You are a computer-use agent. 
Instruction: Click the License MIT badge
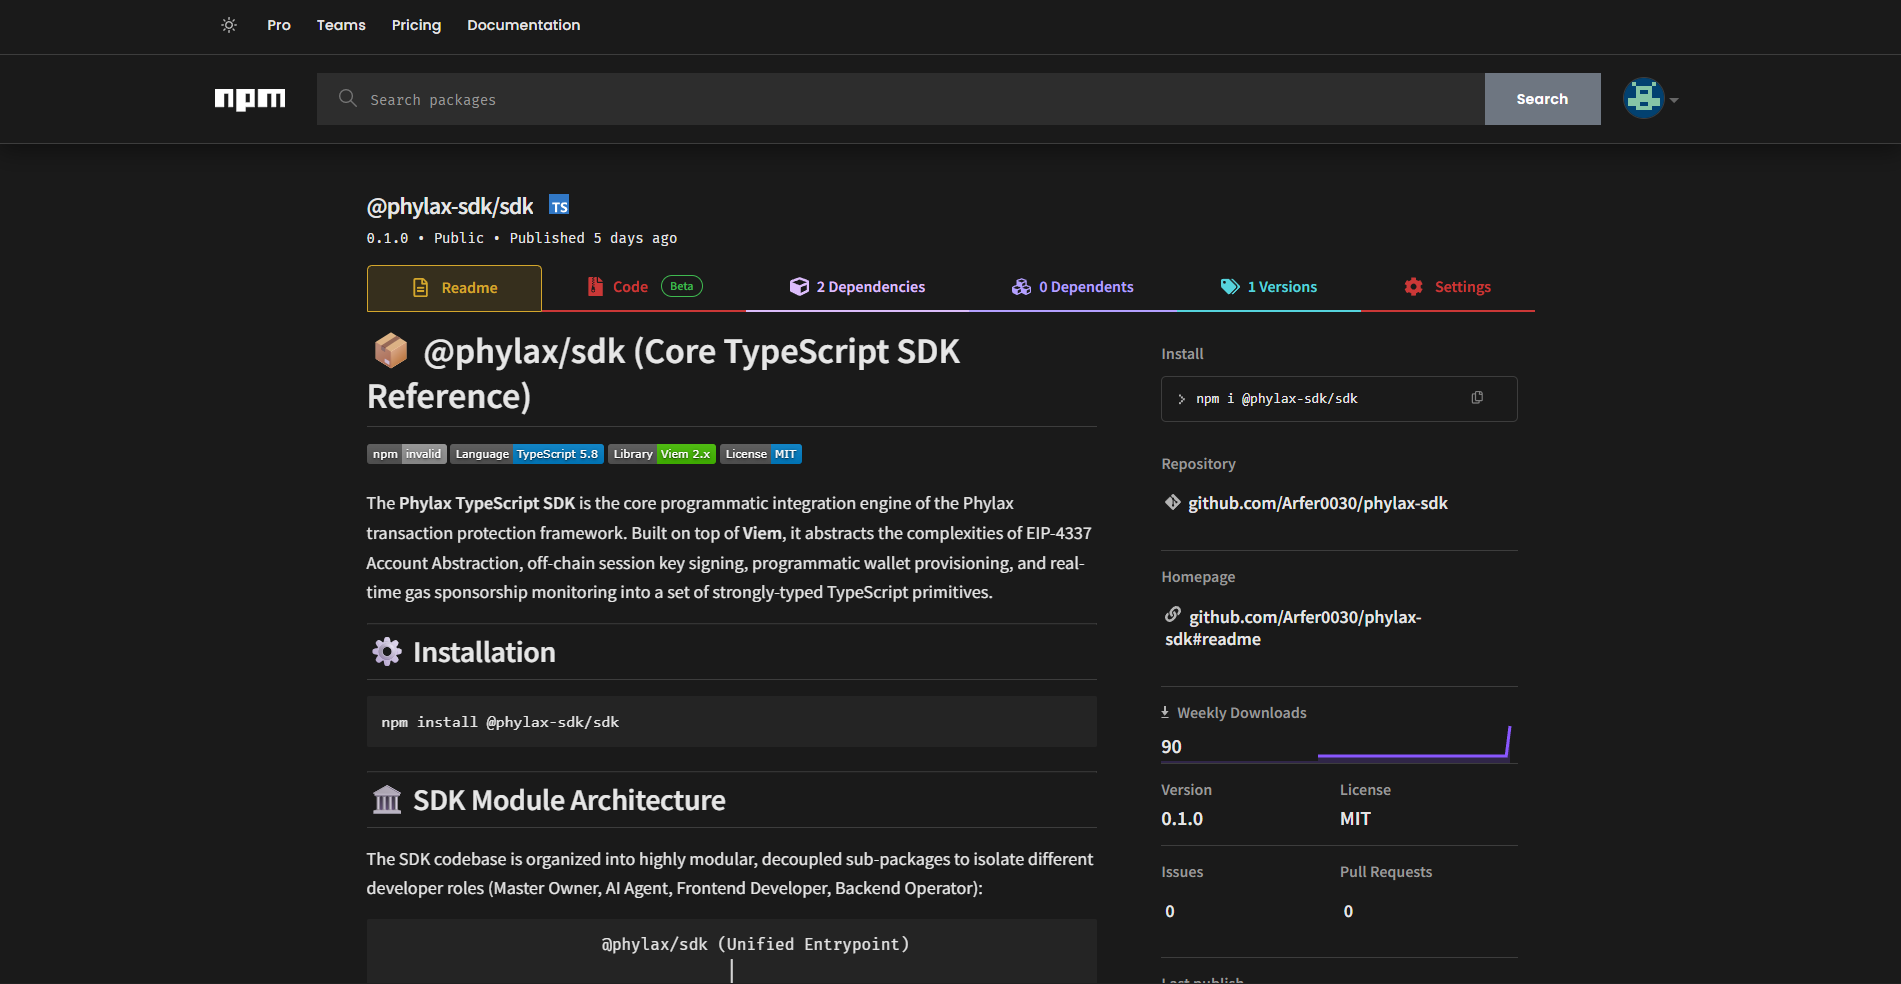pyautogui.click(x=761, y=454)
